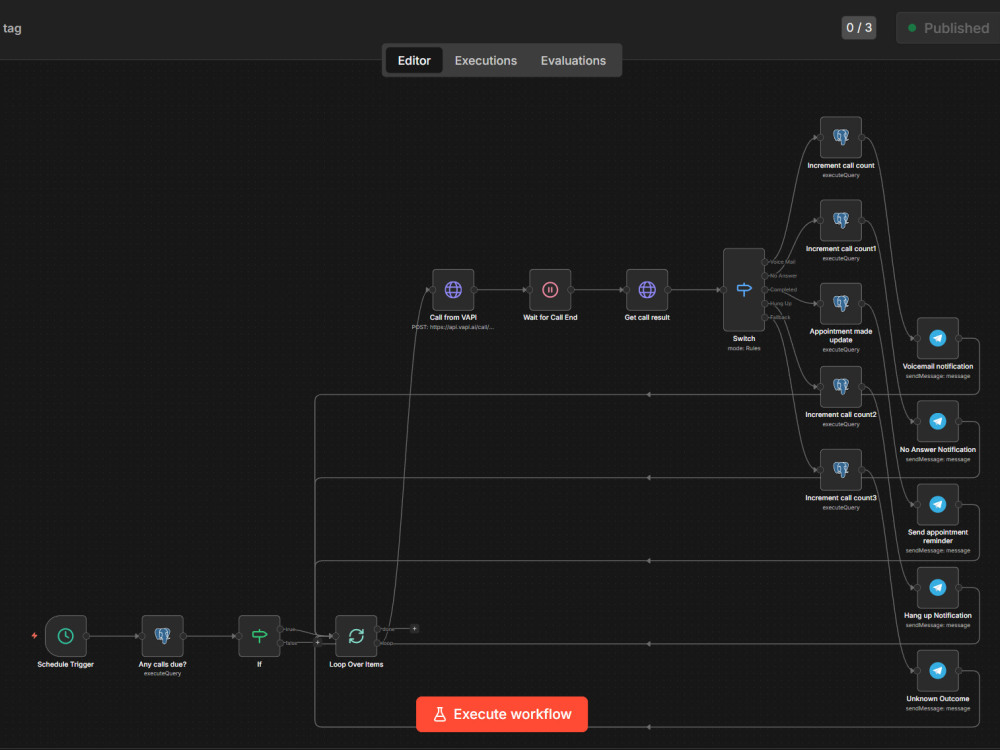This screenshot has height=750, width=1000.
Task: Click the Execute workflow button
Action: tap(502, 714)
